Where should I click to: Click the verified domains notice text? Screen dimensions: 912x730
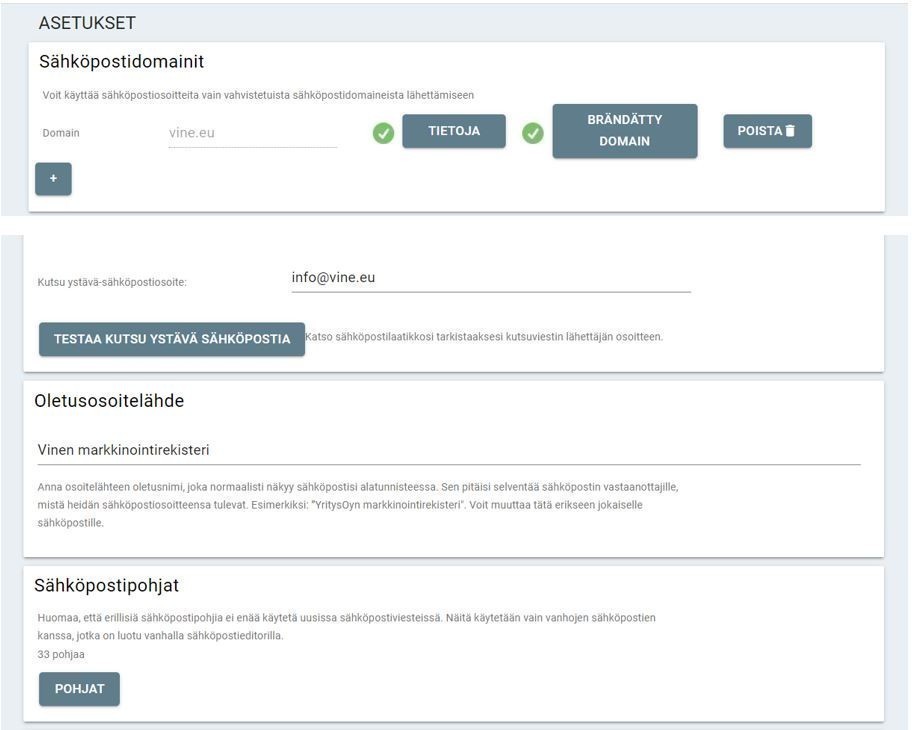coord(258,95)
